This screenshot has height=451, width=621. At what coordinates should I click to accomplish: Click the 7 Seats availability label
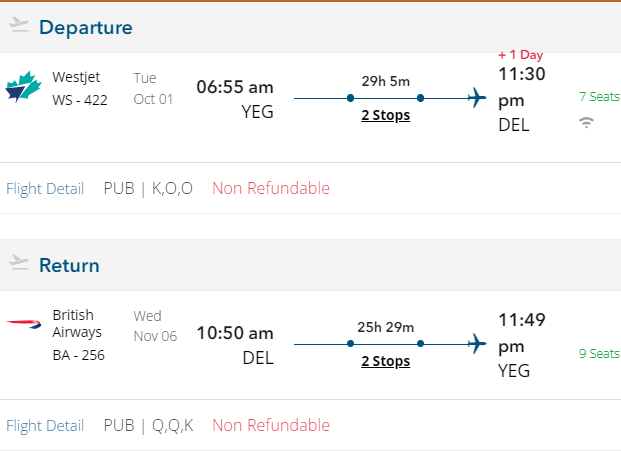point(599,97)
